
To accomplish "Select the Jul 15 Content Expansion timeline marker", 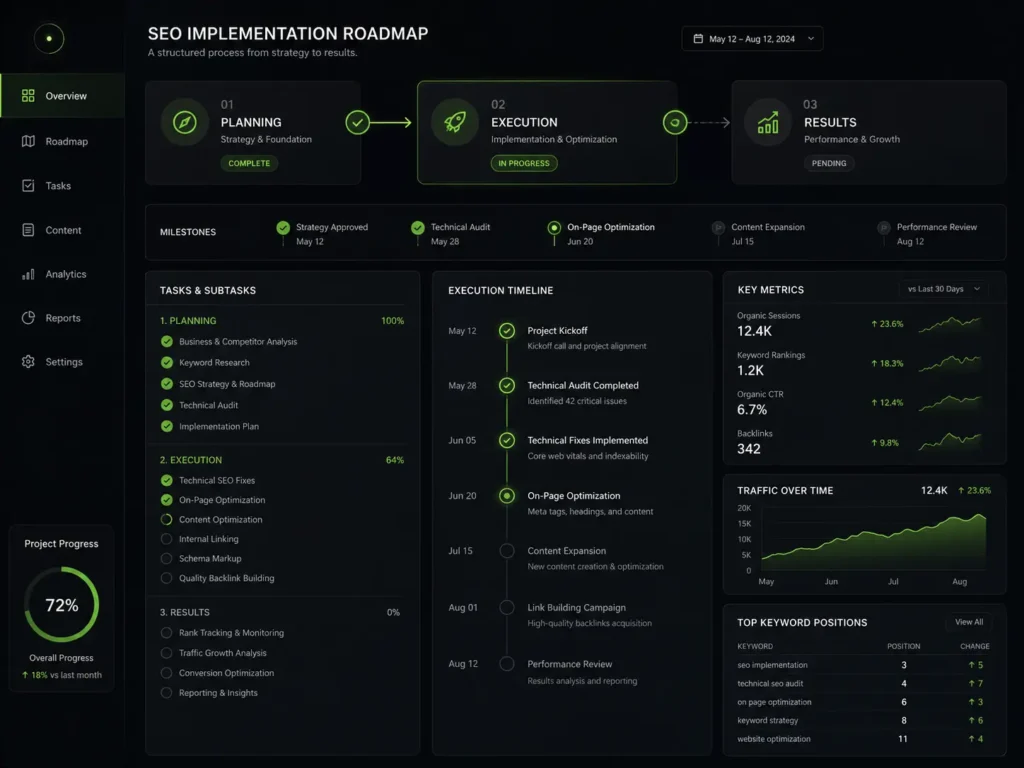I will click(507, 551).
